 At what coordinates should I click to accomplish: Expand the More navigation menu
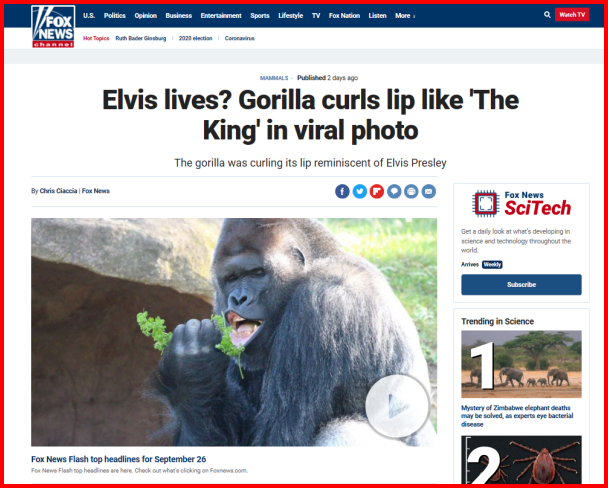[405, 16]
